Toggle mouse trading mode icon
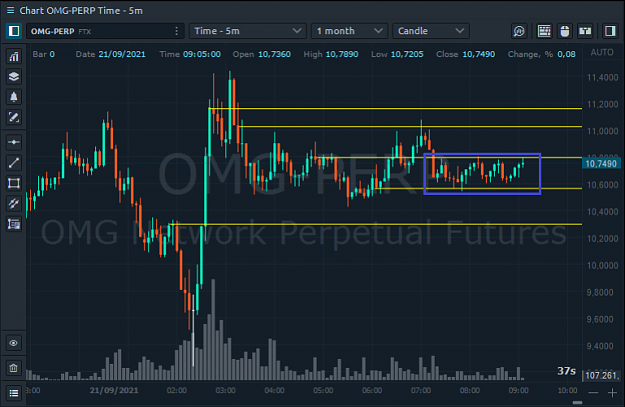The image size is (625, 407). point(564,31)
